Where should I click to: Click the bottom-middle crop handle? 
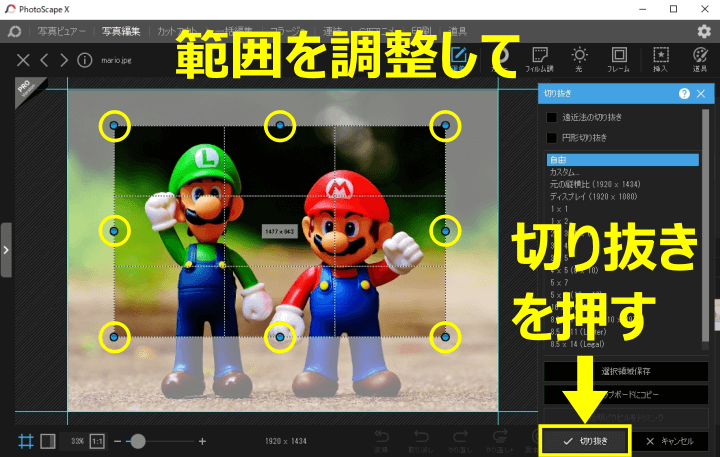pos(280,337)
